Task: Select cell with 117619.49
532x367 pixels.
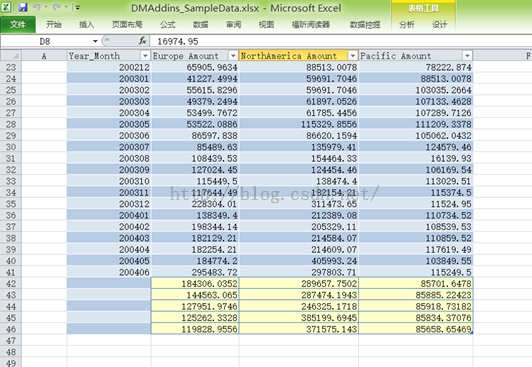Action: pyautogui.click(x=416, y=250)
